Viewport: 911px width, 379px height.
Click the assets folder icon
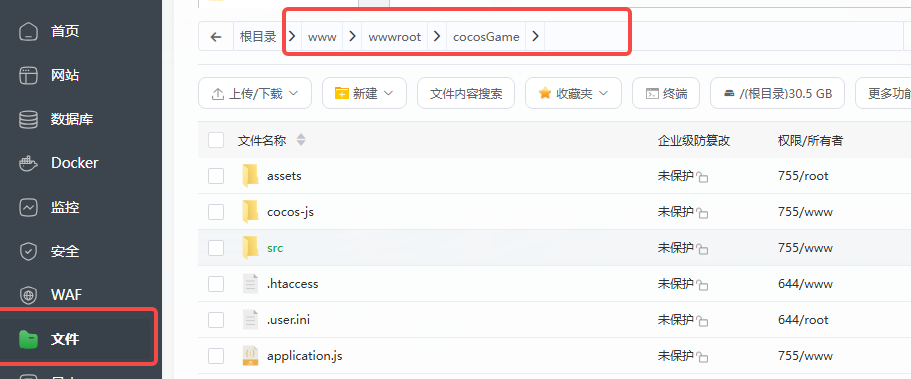(250, 175)
